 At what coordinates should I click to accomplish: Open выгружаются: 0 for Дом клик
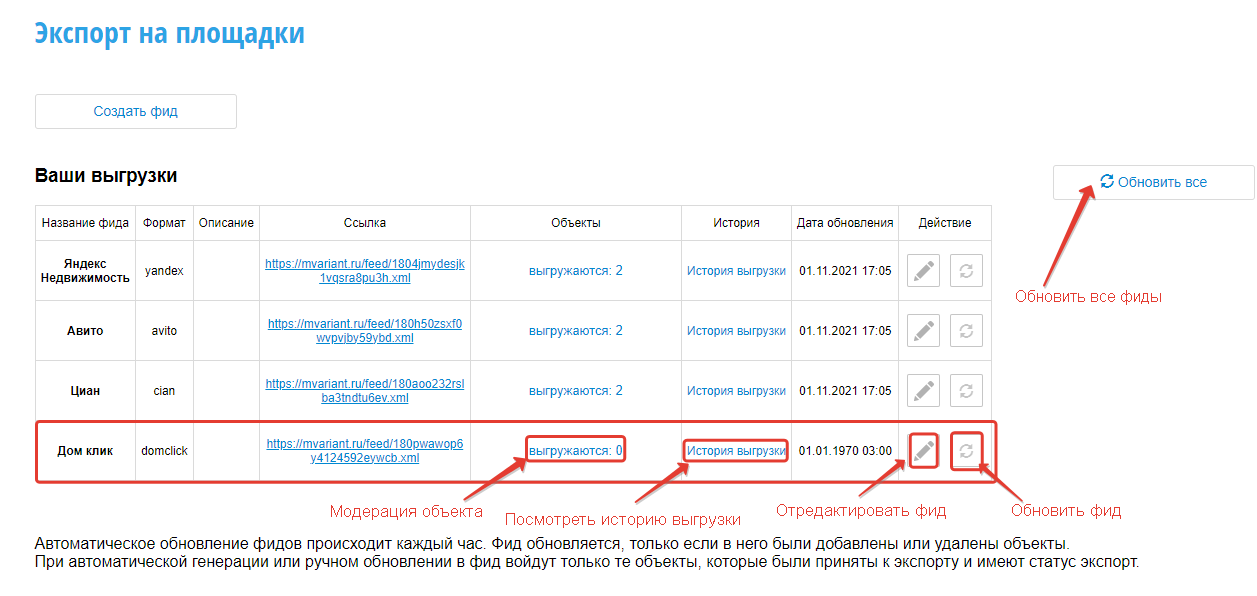point(576,451)
